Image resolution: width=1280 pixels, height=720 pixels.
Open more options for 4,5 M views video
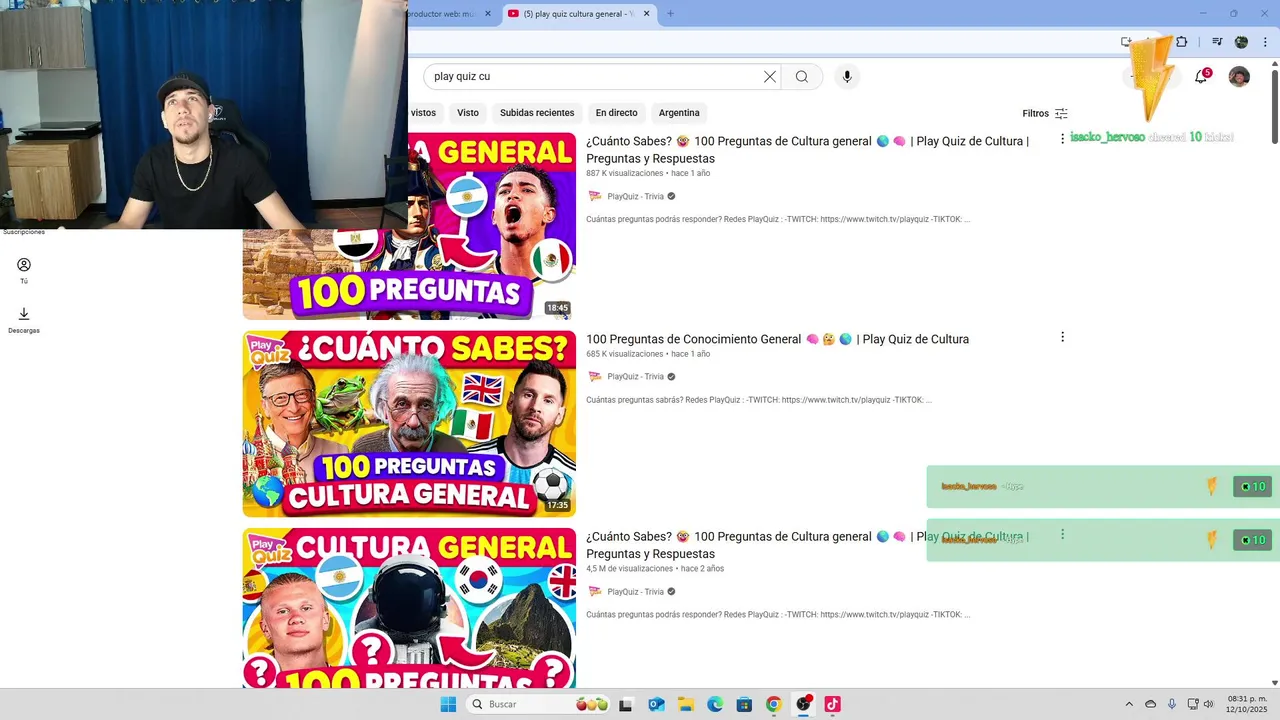(1062, 535)
